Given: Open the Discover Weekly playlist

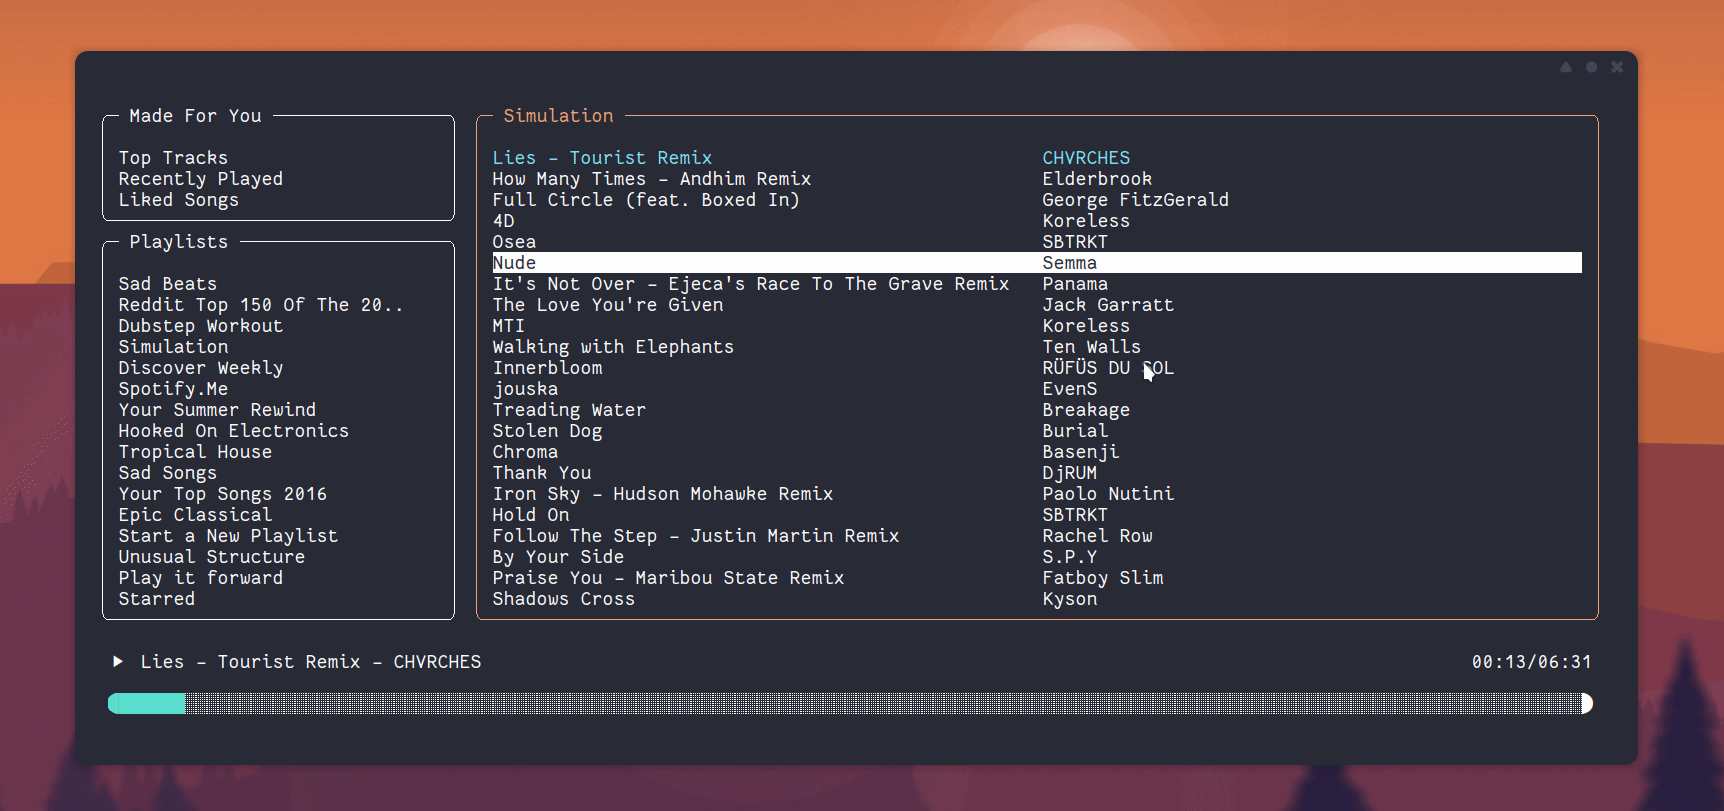Looking at the screenshot, I should point(200,368).
